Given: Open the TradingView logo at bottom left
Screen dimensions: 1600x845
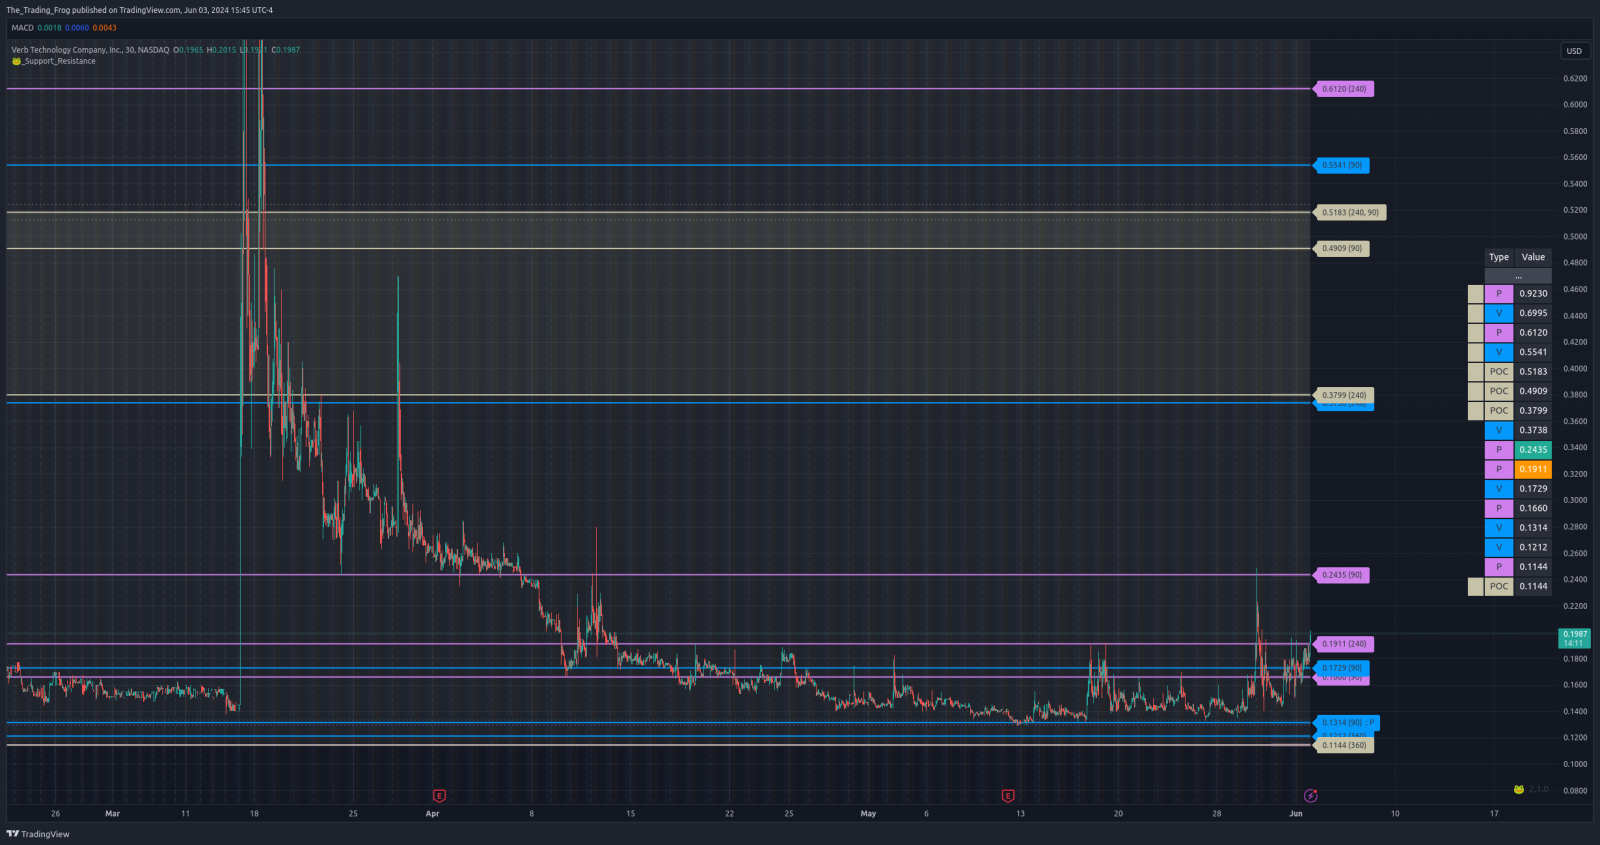Looking at the screenshot, I should pyautogui.click(x=38, y=834).
